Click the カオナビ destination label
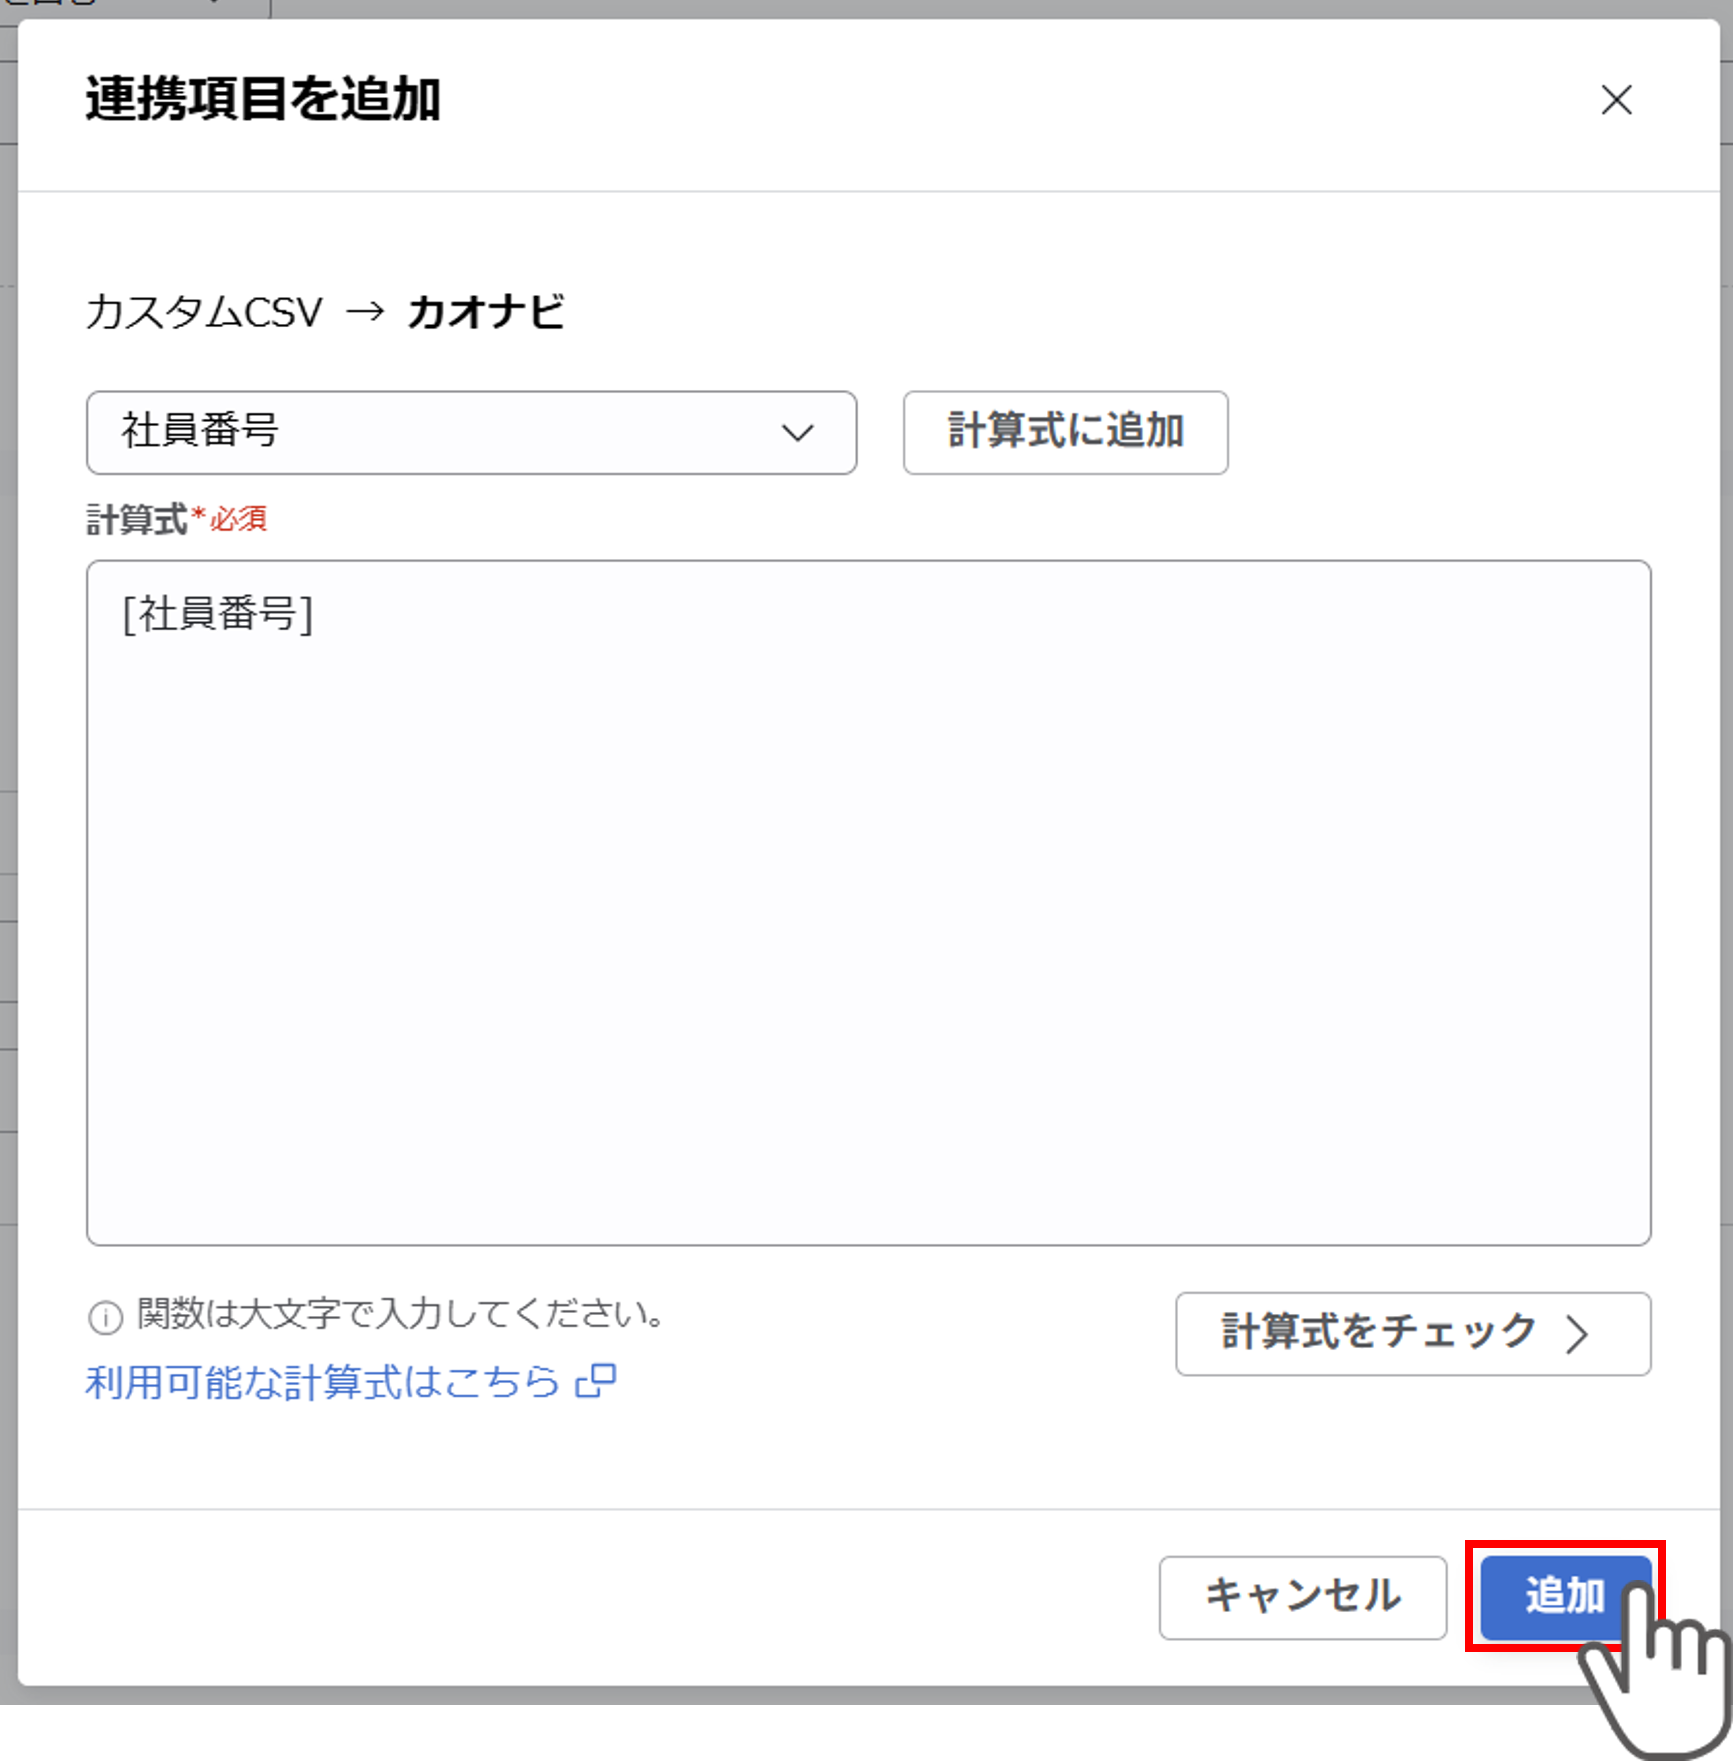The image size is (1733, 1761). pos(486,312)
